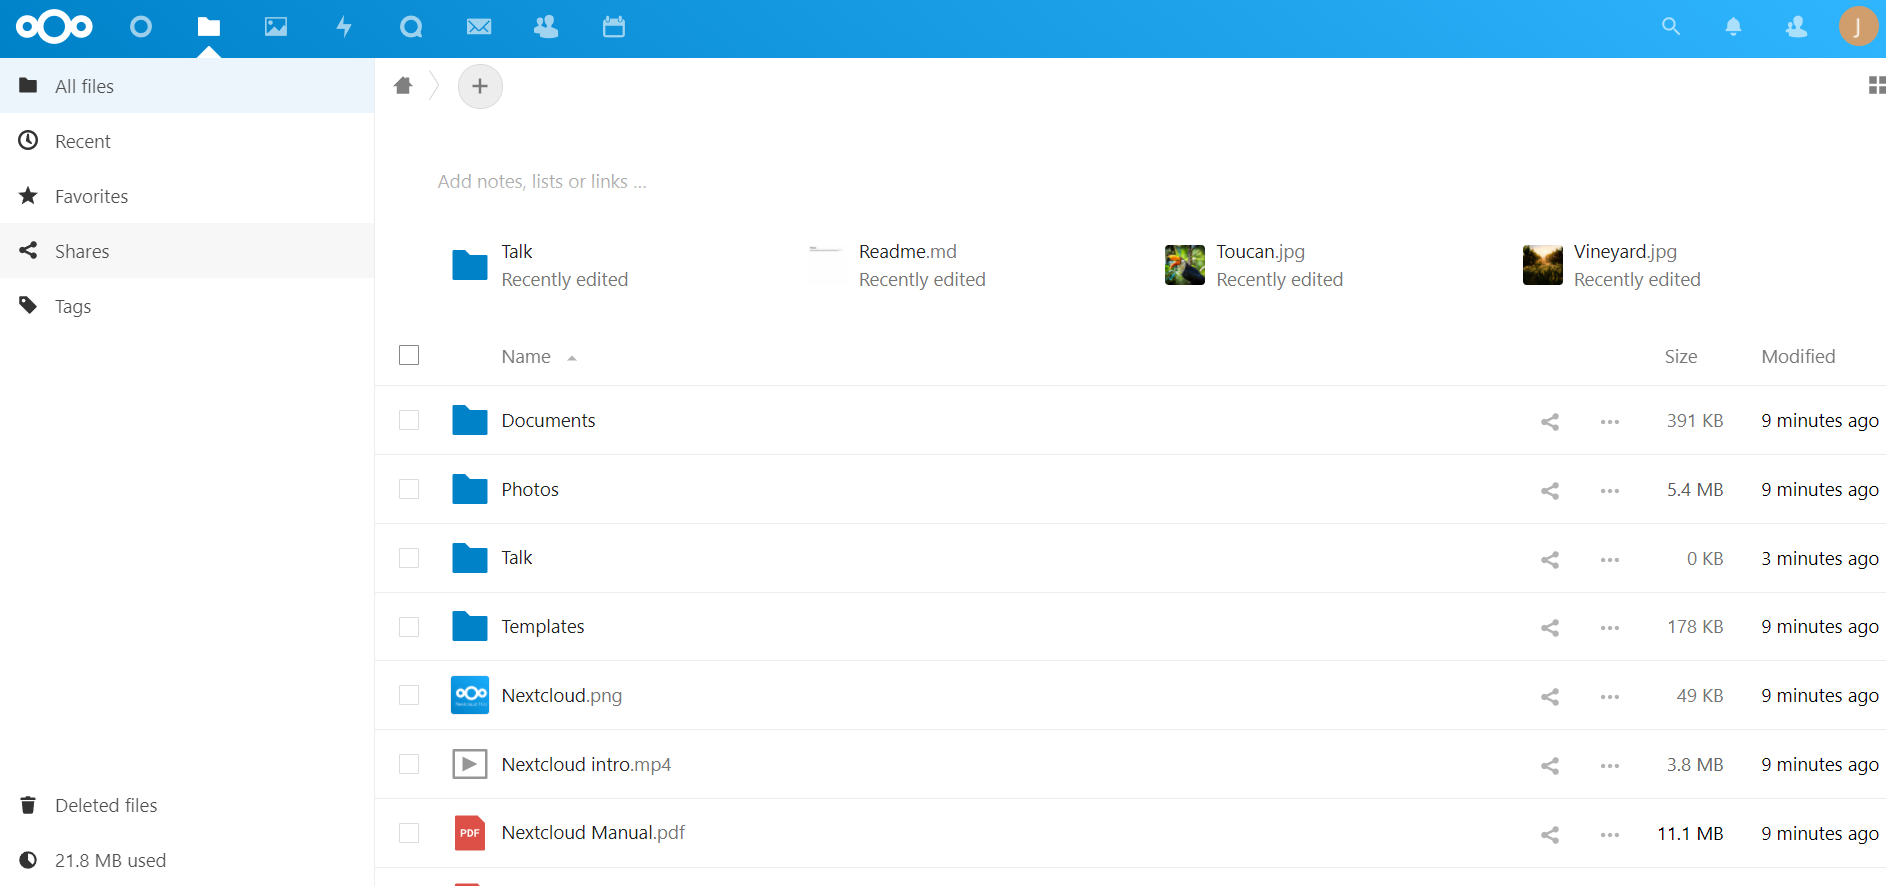Switch to grid view
Viewport: 1886px width, 886px height.
(x=1877, y=86)
